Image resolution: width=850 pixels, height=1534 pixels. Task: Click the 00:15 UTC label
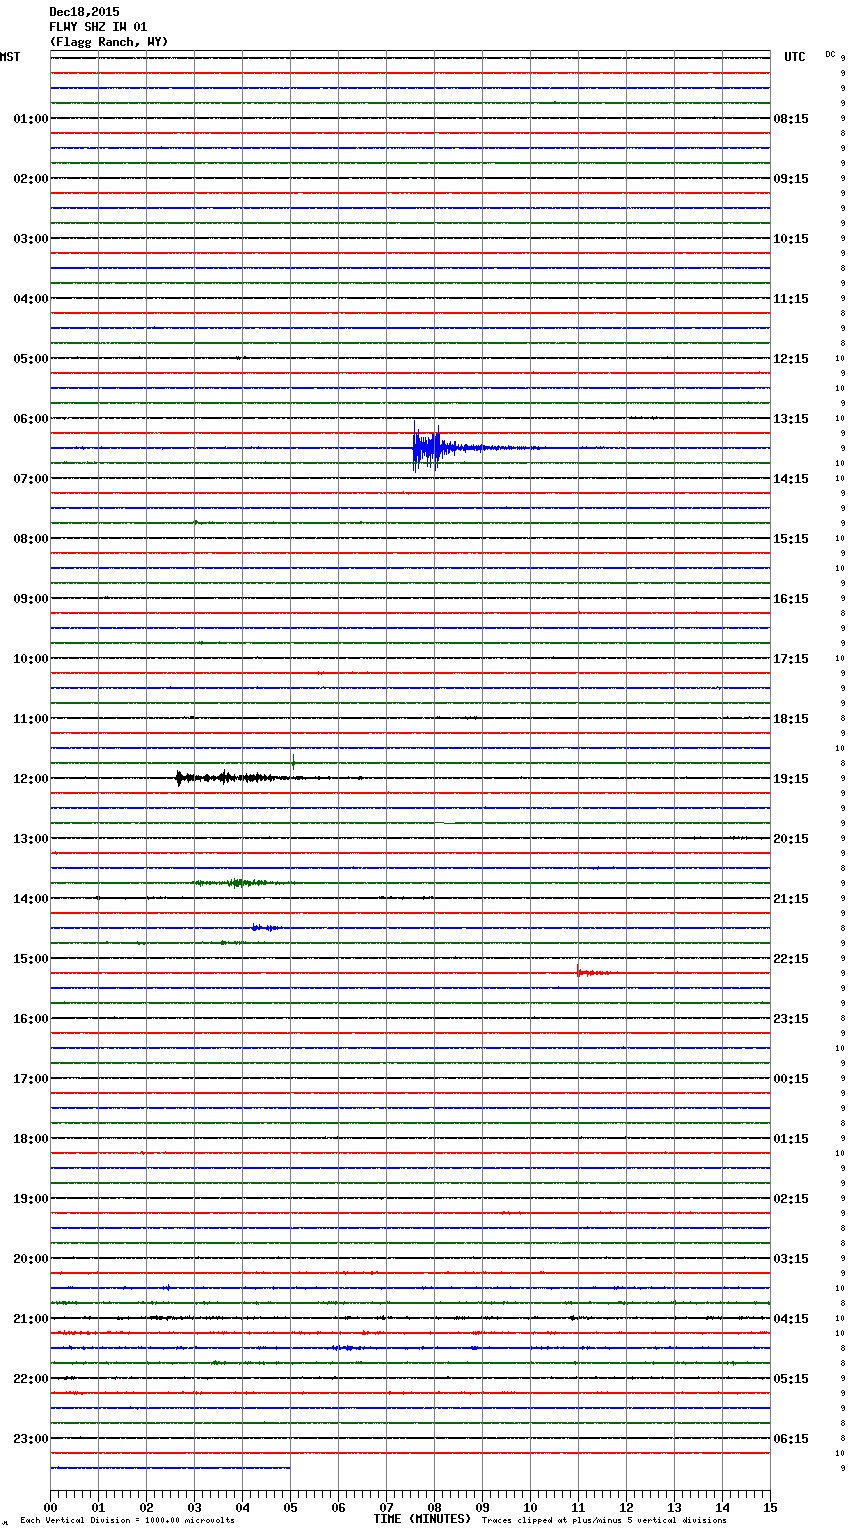[x=791, y=1079]
